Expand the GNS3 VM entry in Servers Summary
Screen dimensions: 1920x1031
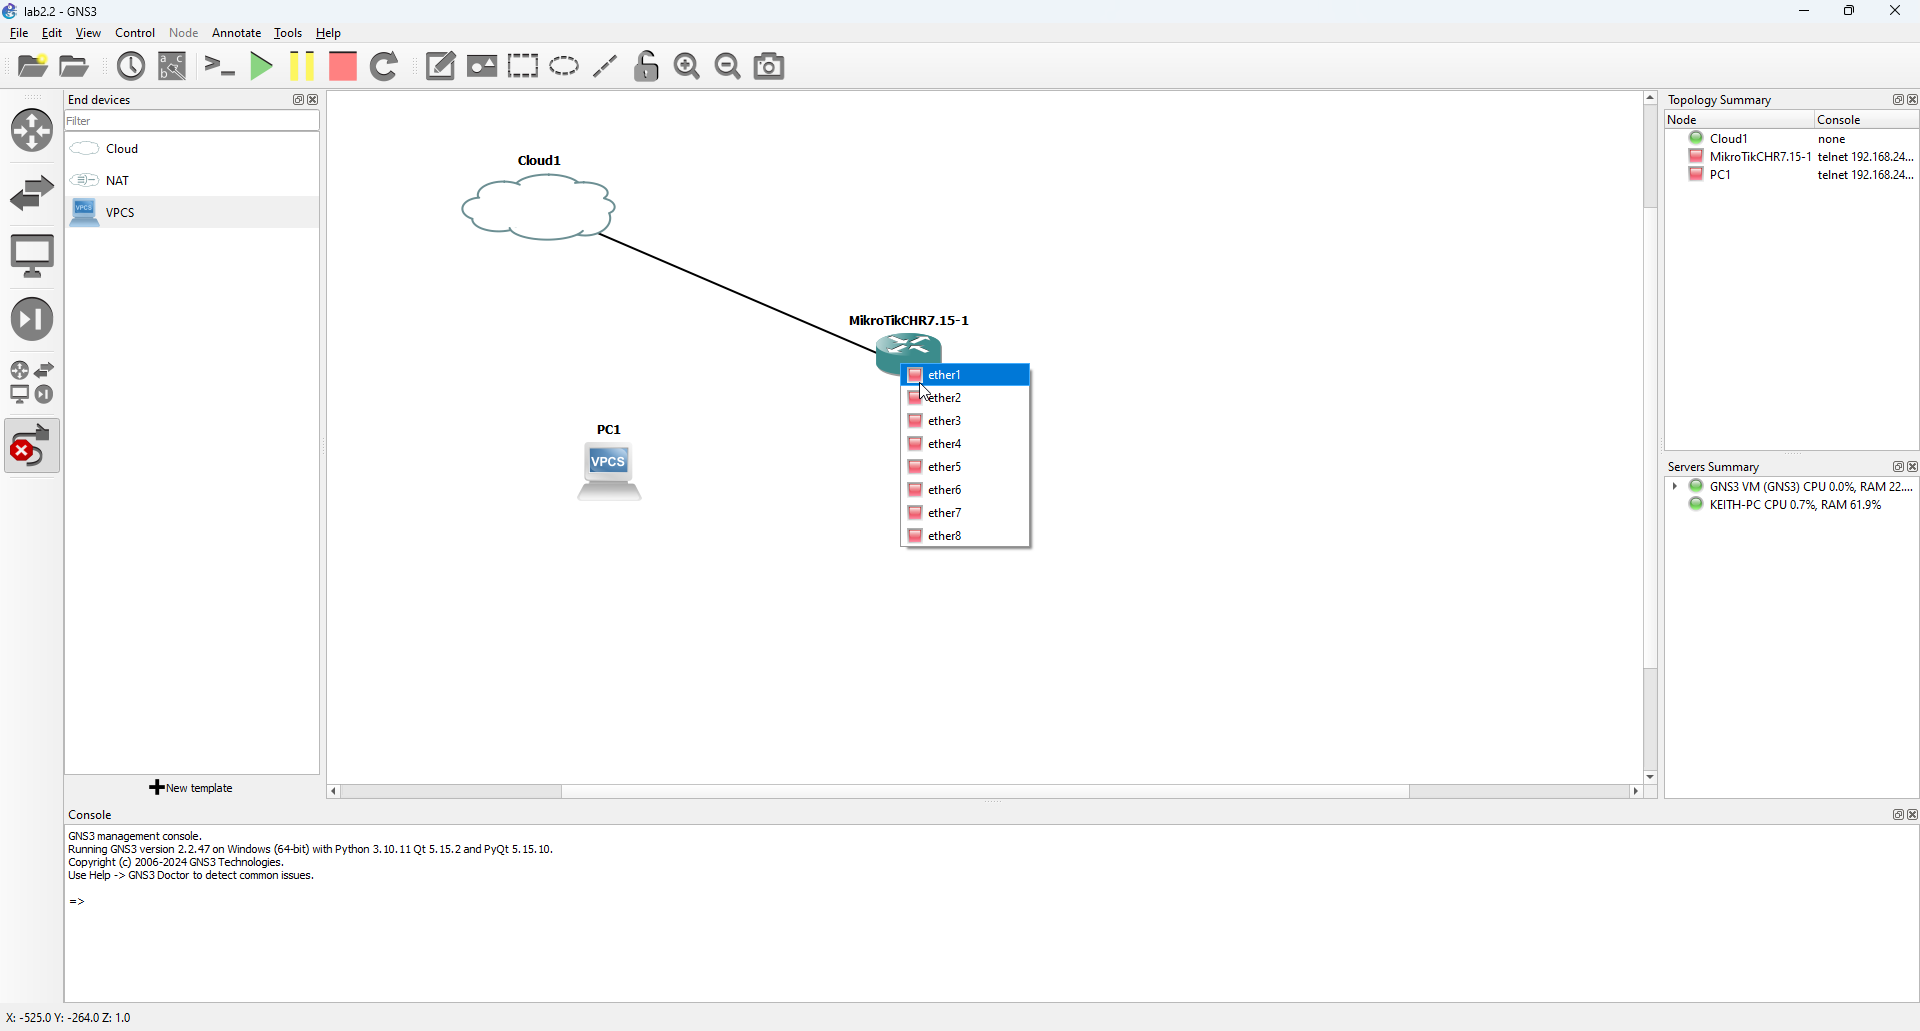(x=1676, y=487)
